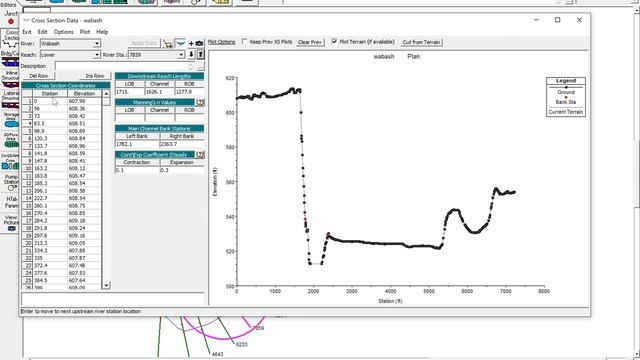The height and width of the screenshot is (360, 640).
Task: Maximize the Cross Section Data window
Action: pos(558,20)
